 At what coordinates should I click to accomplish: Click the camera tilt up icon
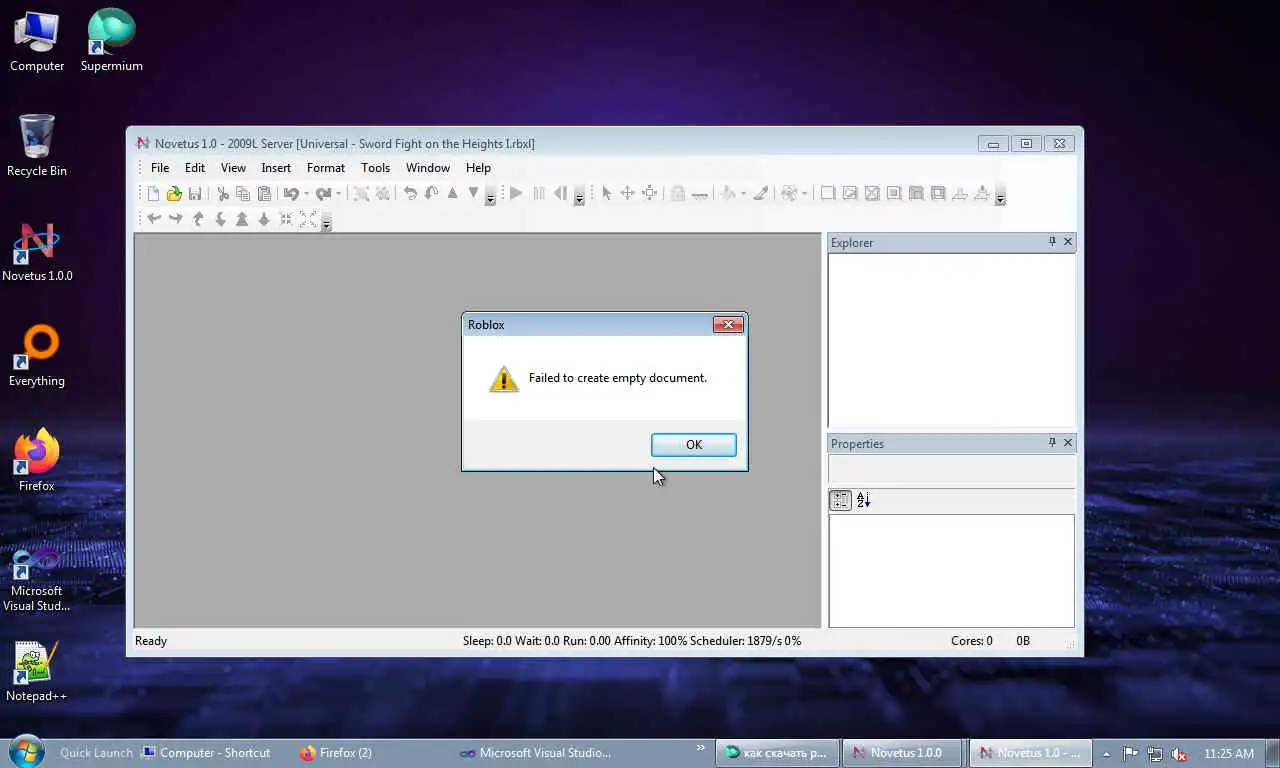198,219
